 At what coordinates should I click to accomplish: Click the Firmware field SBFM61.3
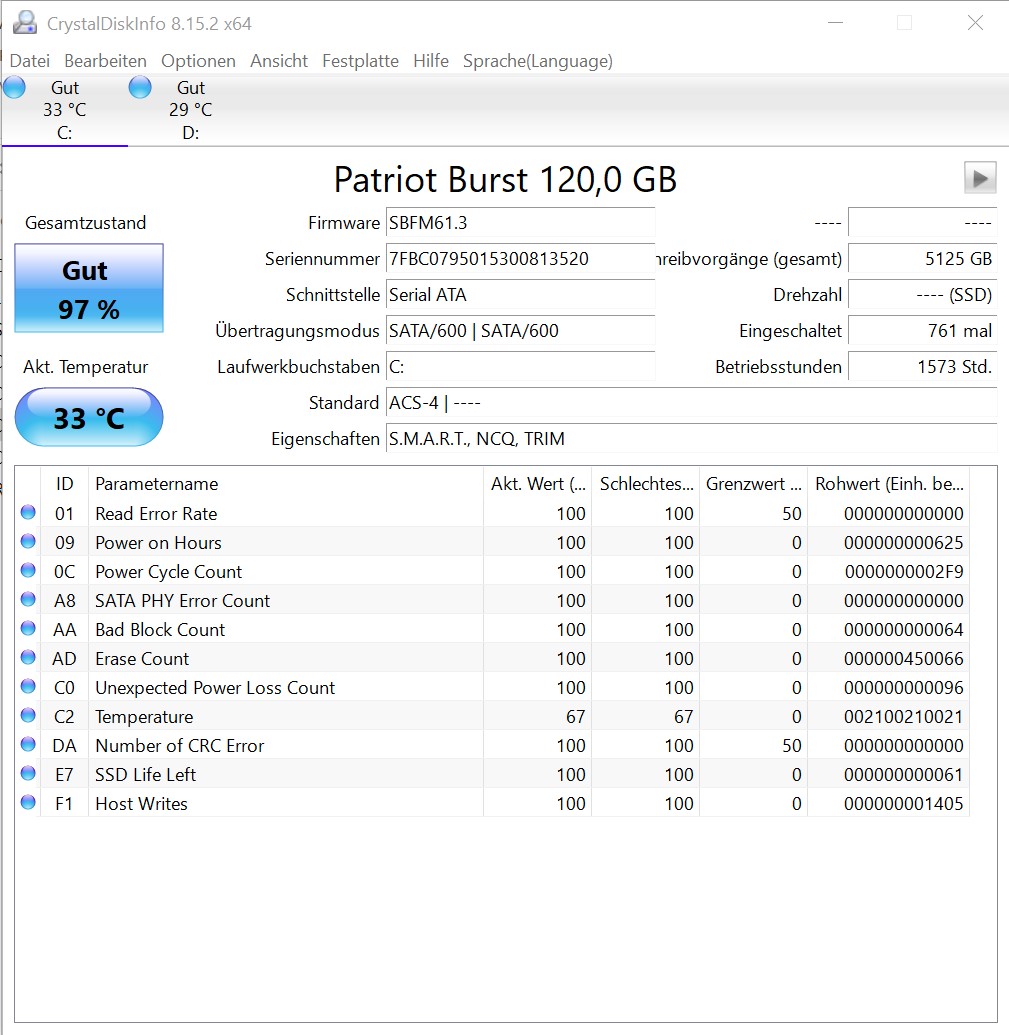[520, 223]
